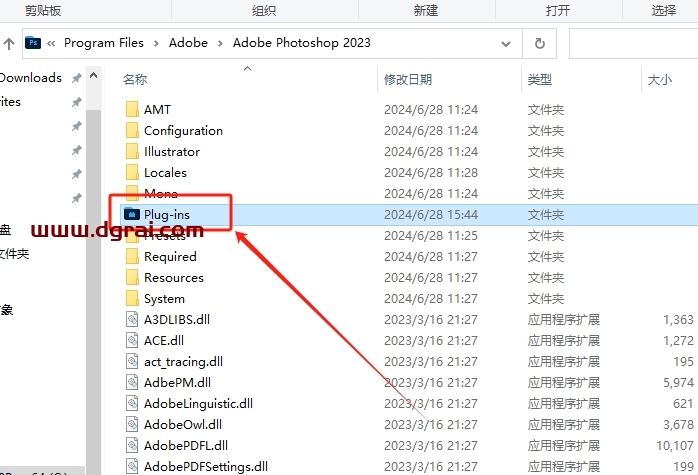Select the AMT folder icon

(x=132, y=109)
